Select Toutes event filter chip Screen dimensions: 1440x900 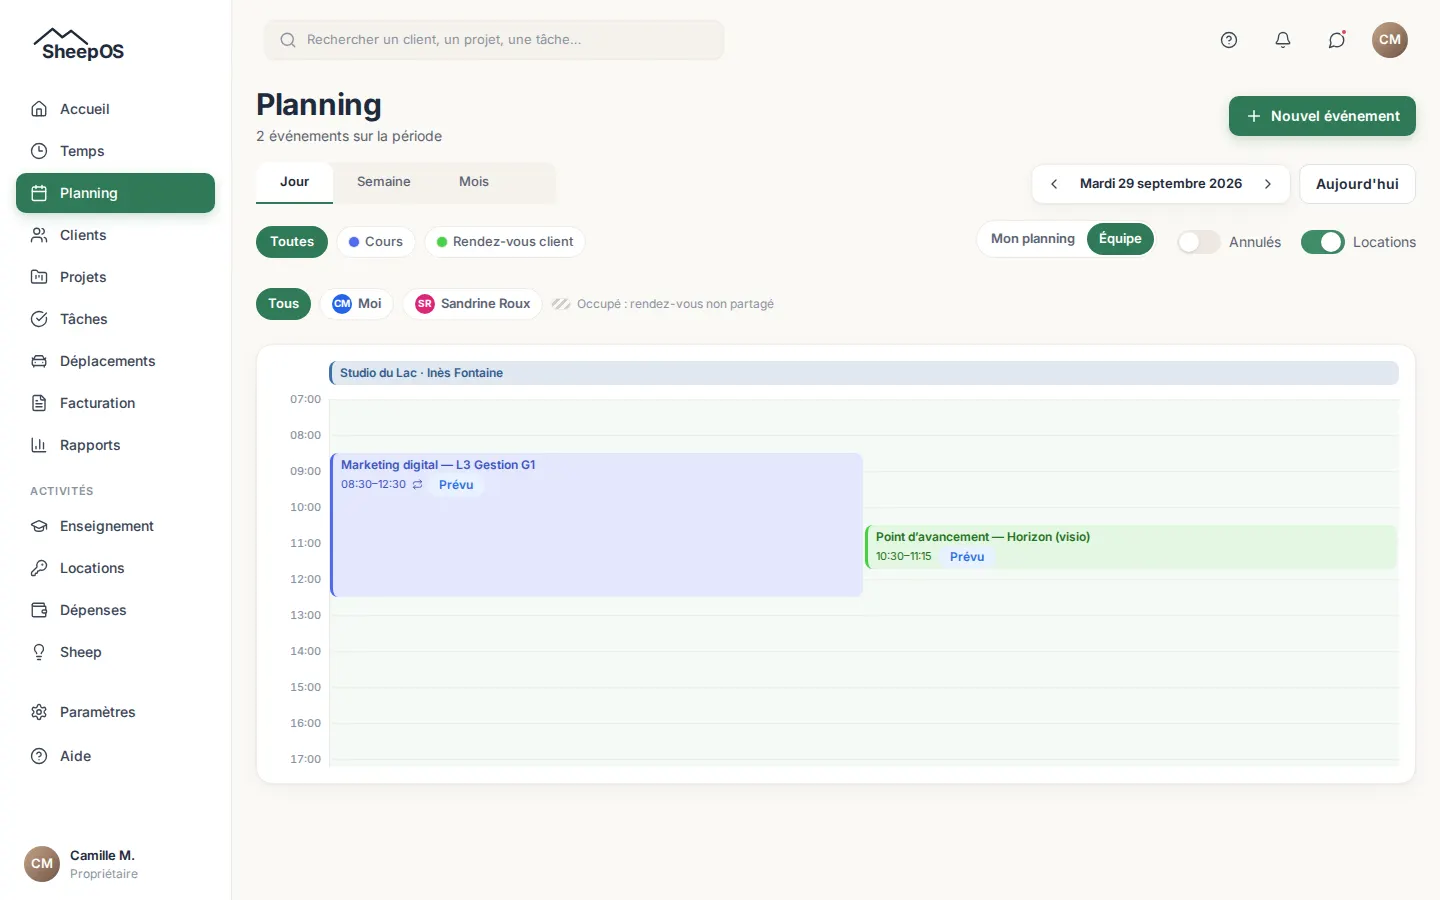[x=292, y=242]
